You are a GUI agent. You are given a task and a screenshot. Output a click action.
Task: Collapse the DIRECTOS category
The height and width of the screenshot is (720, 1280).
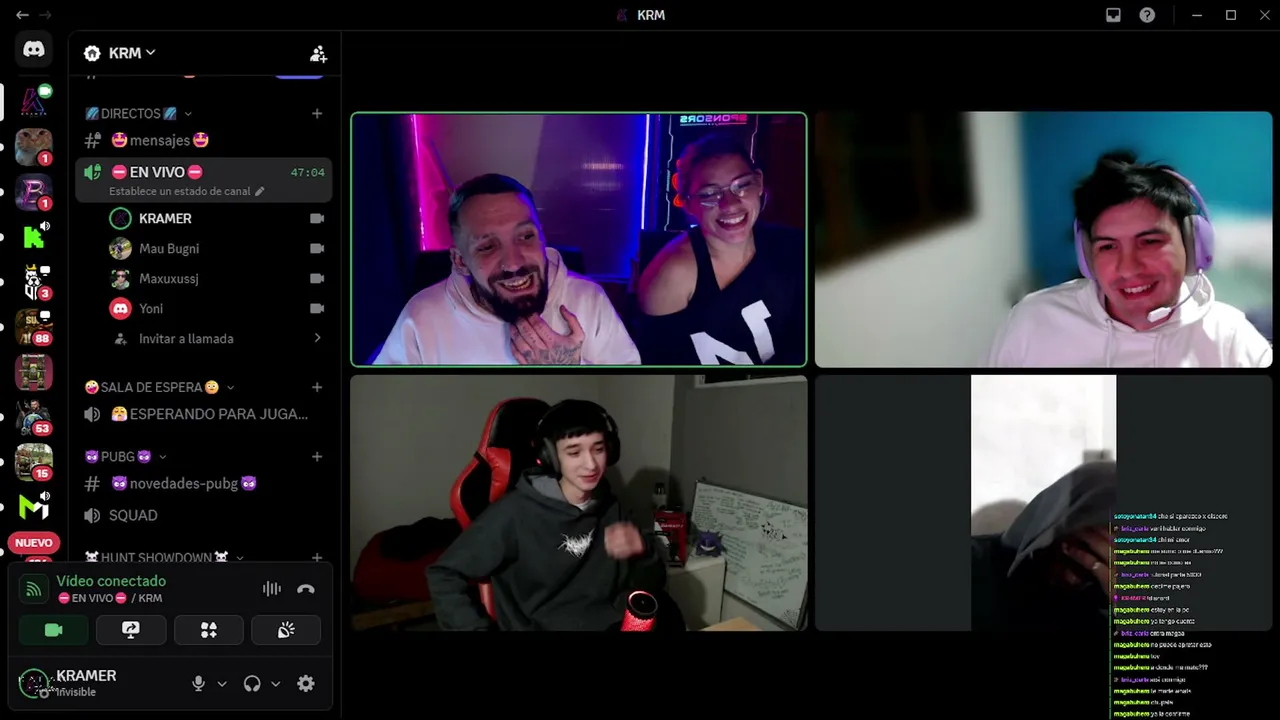(x=138, y=114)
